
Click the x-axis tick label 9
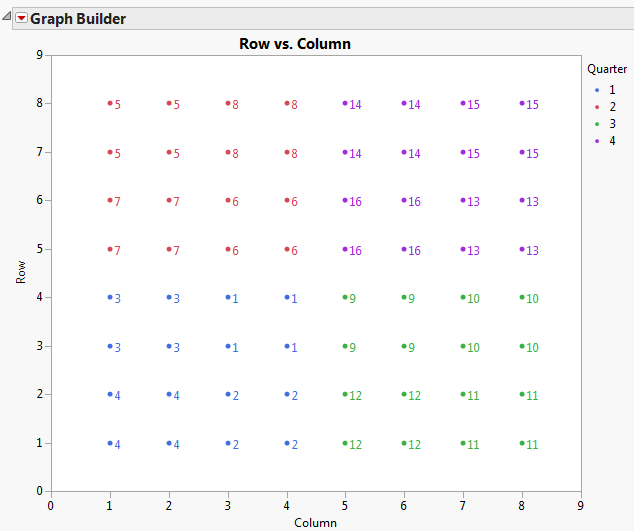point(581,504)
